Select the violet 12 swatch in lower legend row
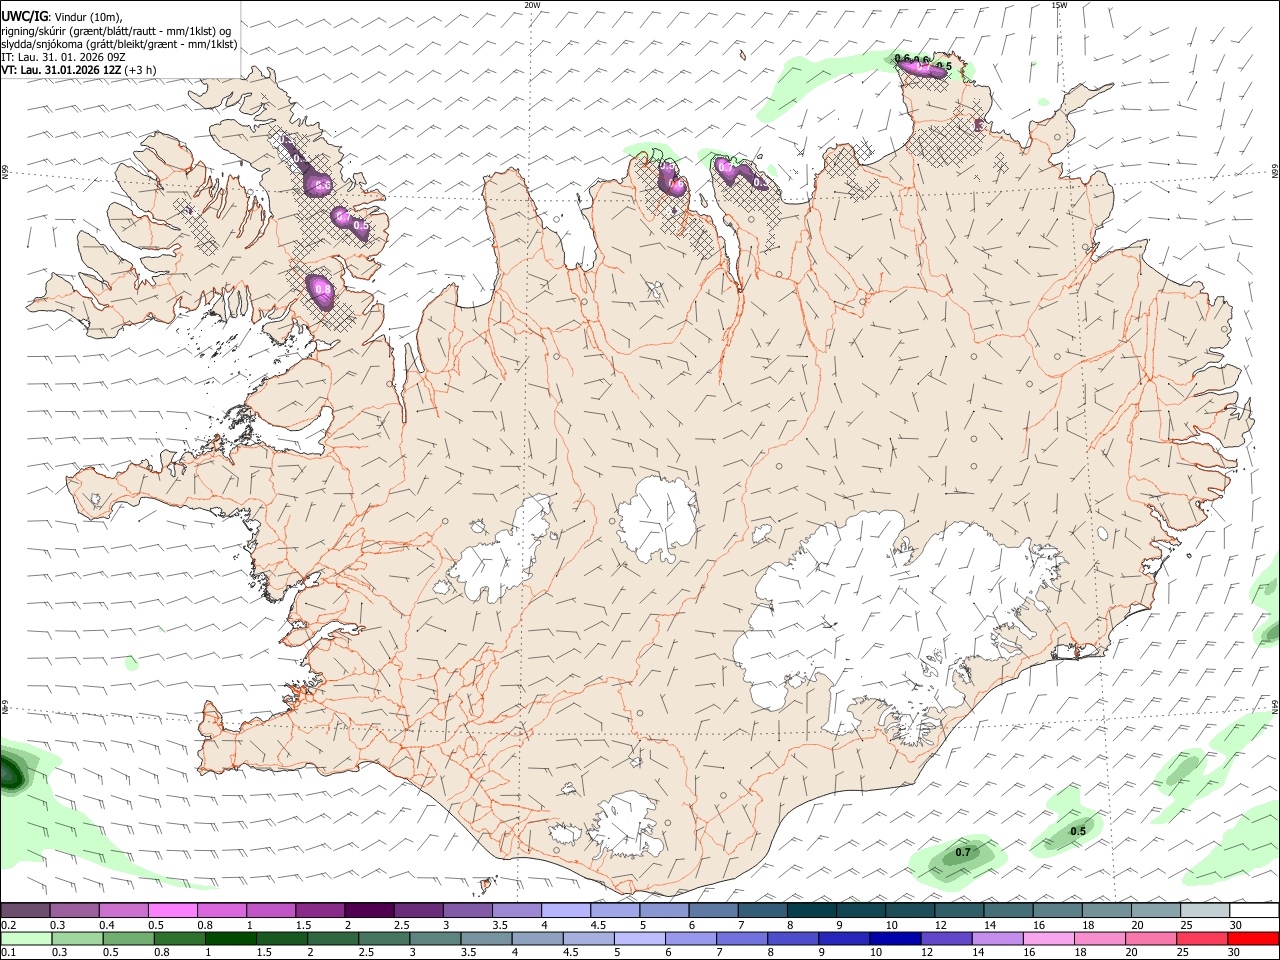The height and width of the screenshot is (960, 1280). tap(946, 938)
